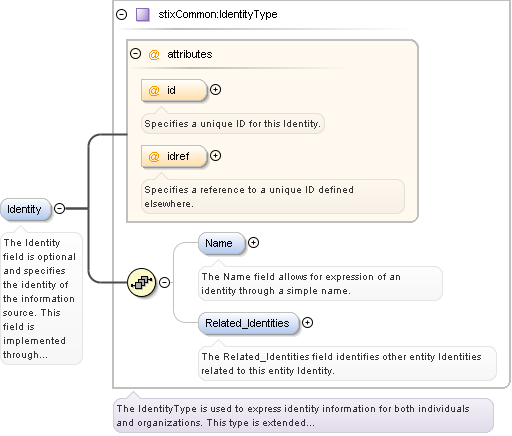Click the IdentityType description annotation
The width and height of the screenshot is (512, 436).
303,416
